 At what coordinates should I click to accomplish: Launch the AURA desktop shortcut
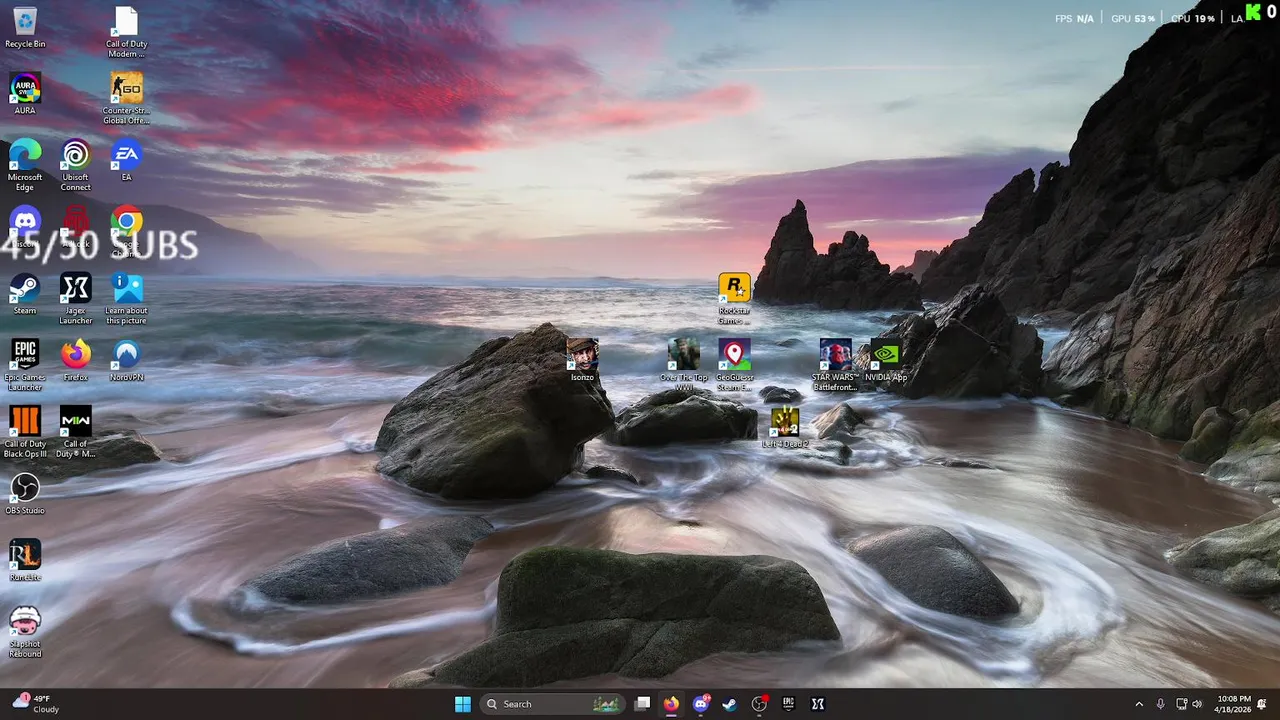25,94
